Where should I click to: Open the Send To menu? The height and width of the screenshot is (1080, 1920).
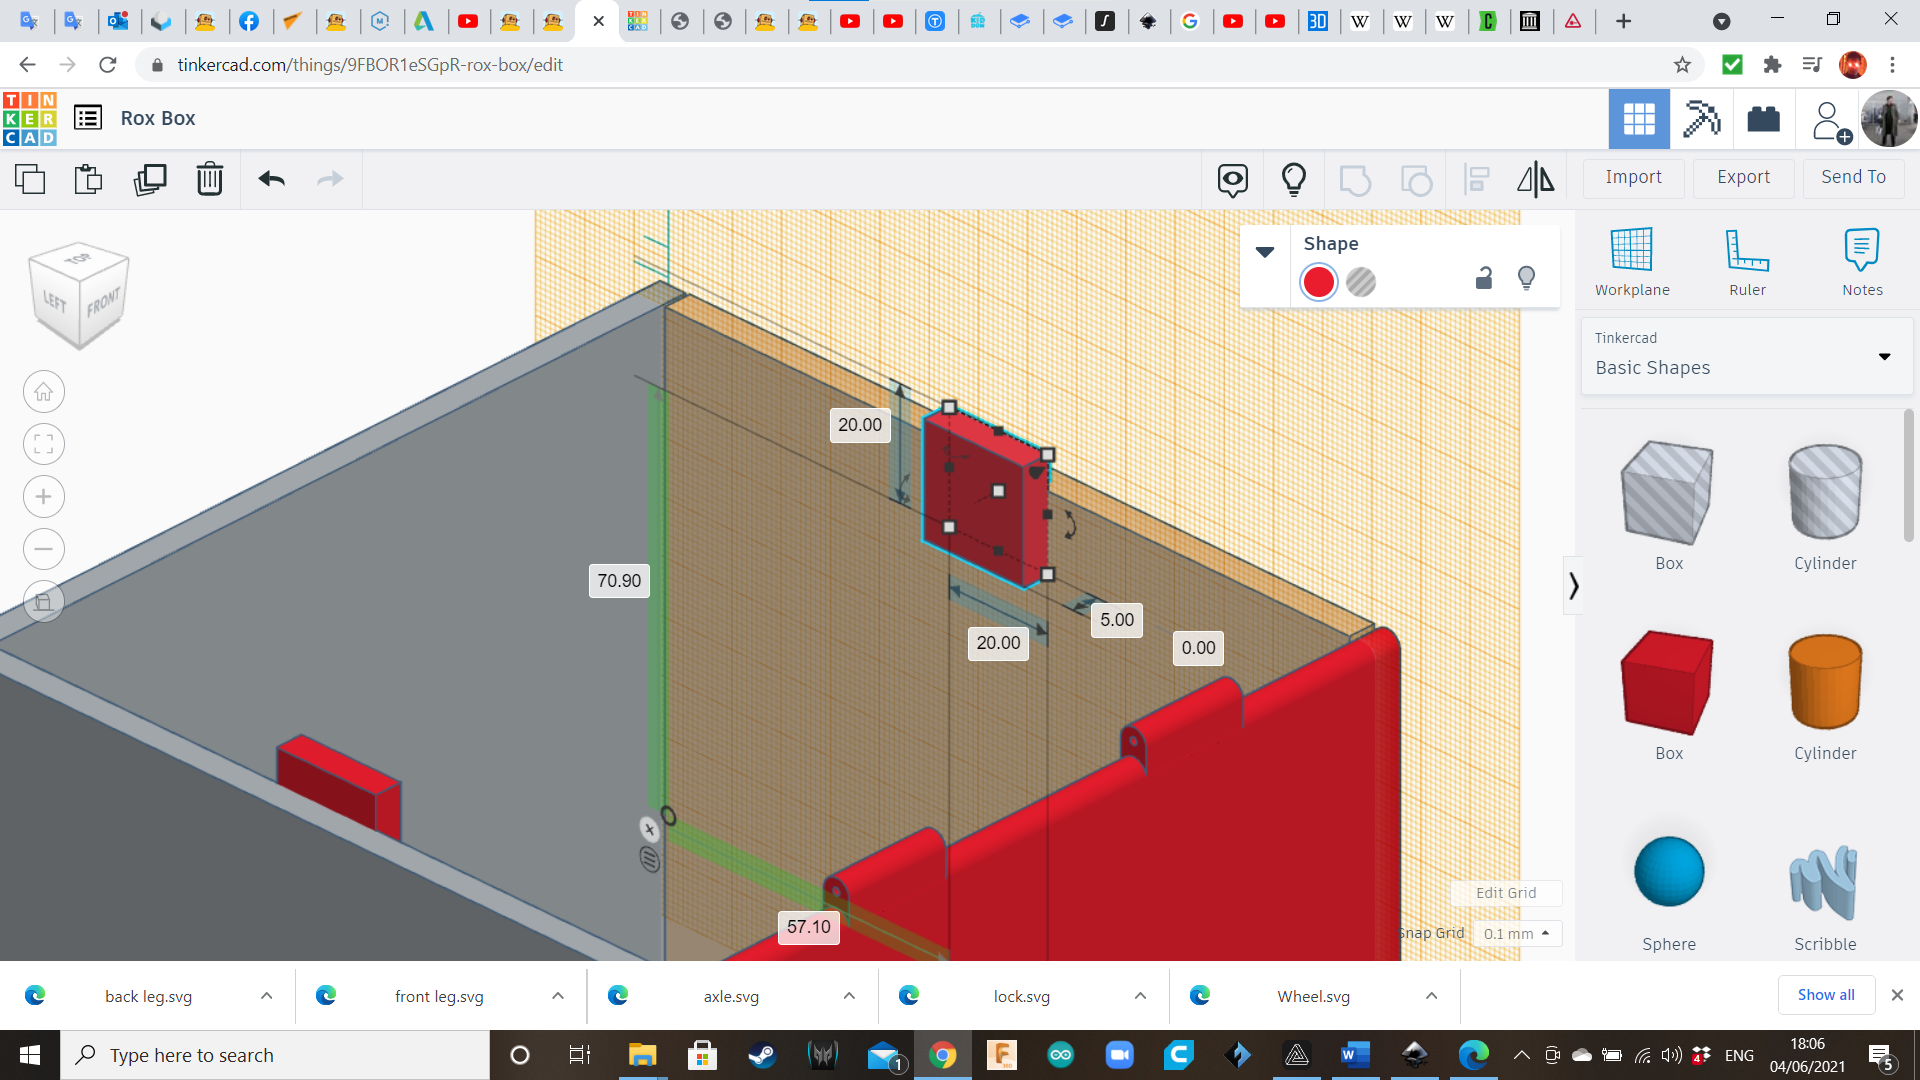(1853, 177)
